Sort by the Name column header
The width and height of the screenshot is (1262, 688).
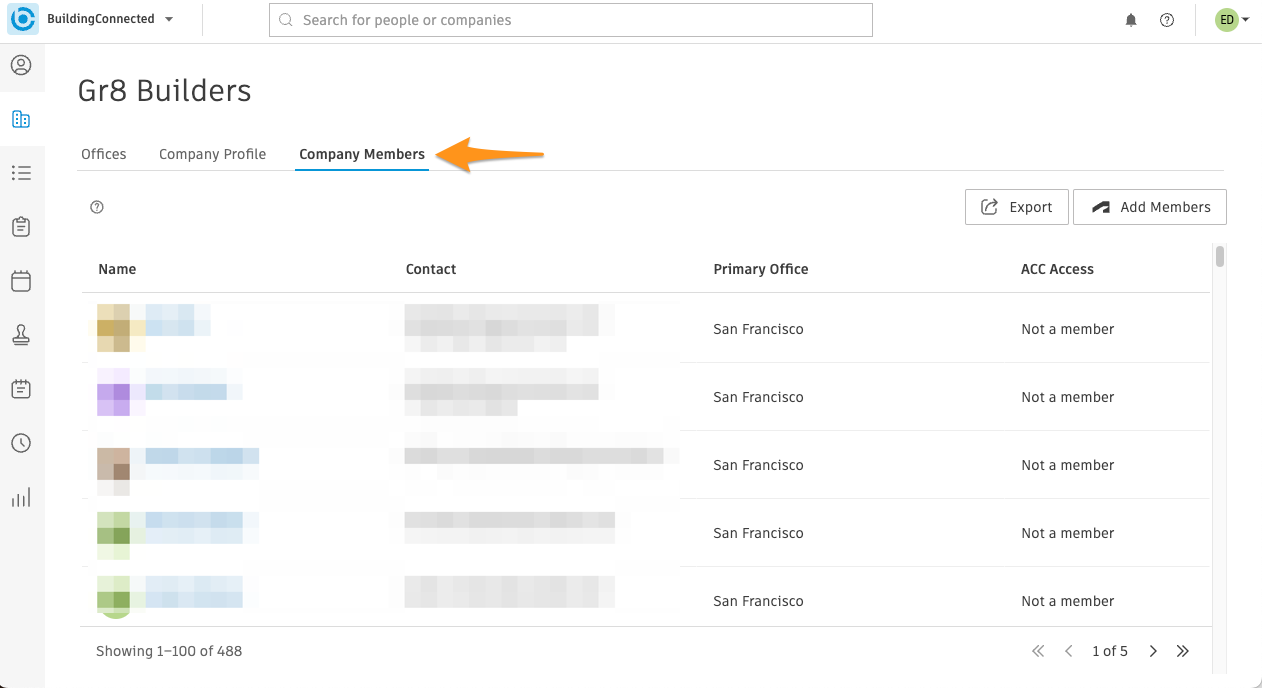(117, 269)
